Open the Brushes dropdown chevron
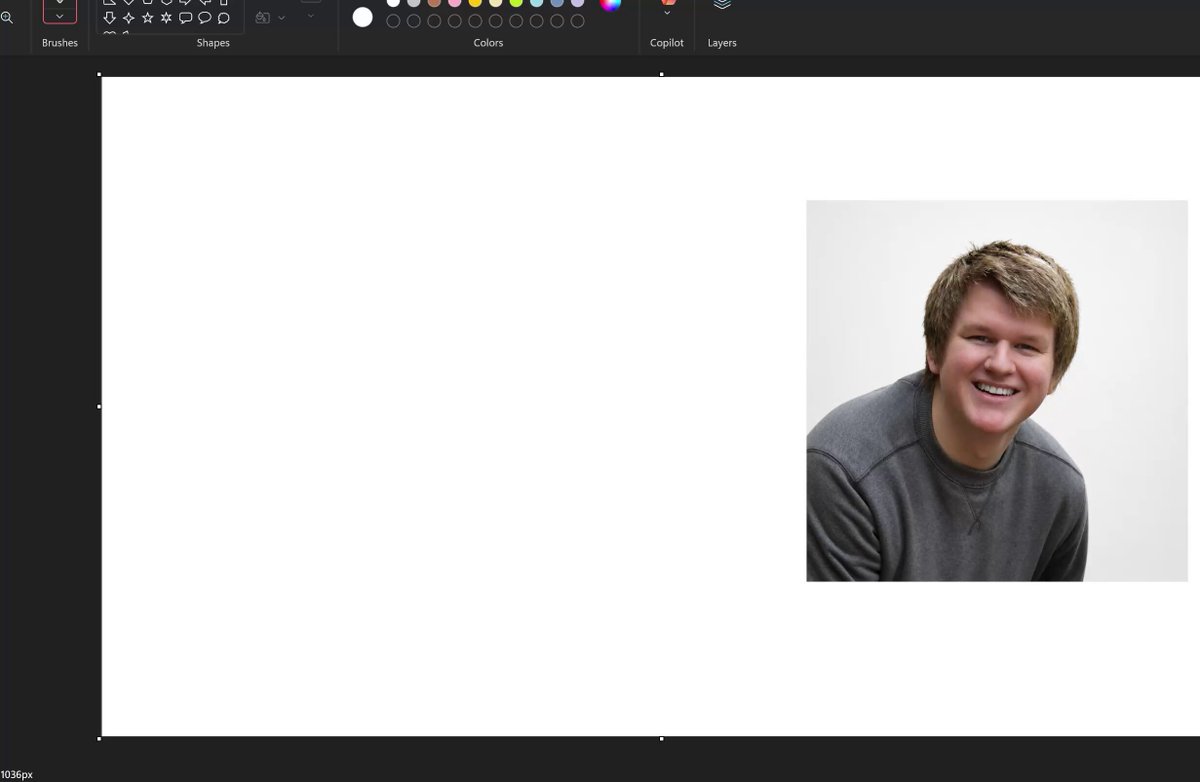The height and width of the screenshot is (782, 1200). pyautogui.click(x=60, y=16)
